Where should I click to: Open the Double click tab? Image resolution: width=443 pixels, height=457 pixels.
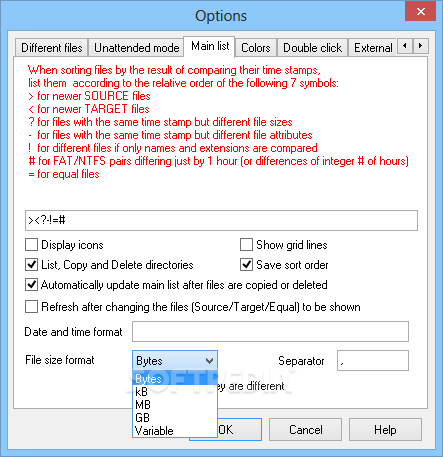click(312, 48)
